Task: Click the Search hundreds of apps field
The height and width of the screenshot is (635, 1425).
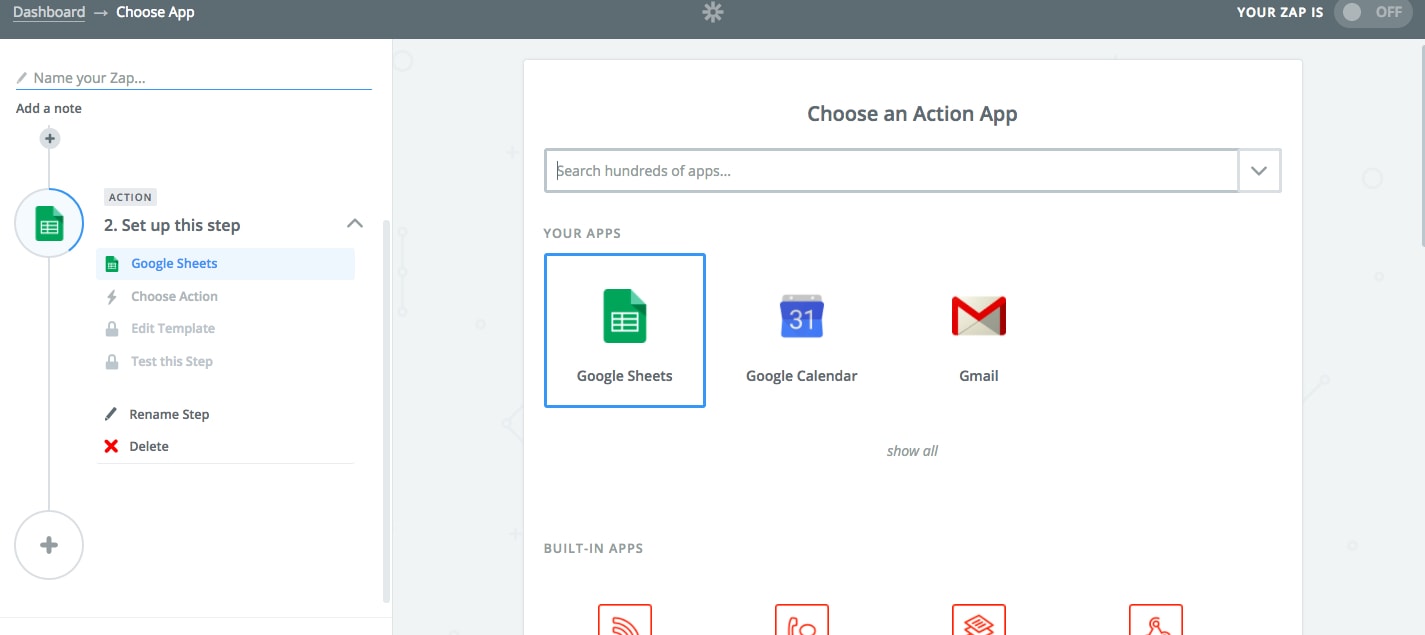Action: point(892,171)
